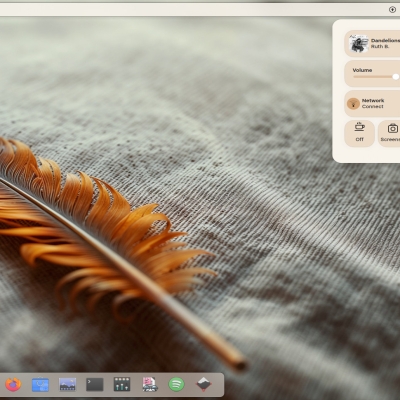Viewport: 400px width, 400px height.
Task: Open the pink document app in the dock
Action: 149,385
